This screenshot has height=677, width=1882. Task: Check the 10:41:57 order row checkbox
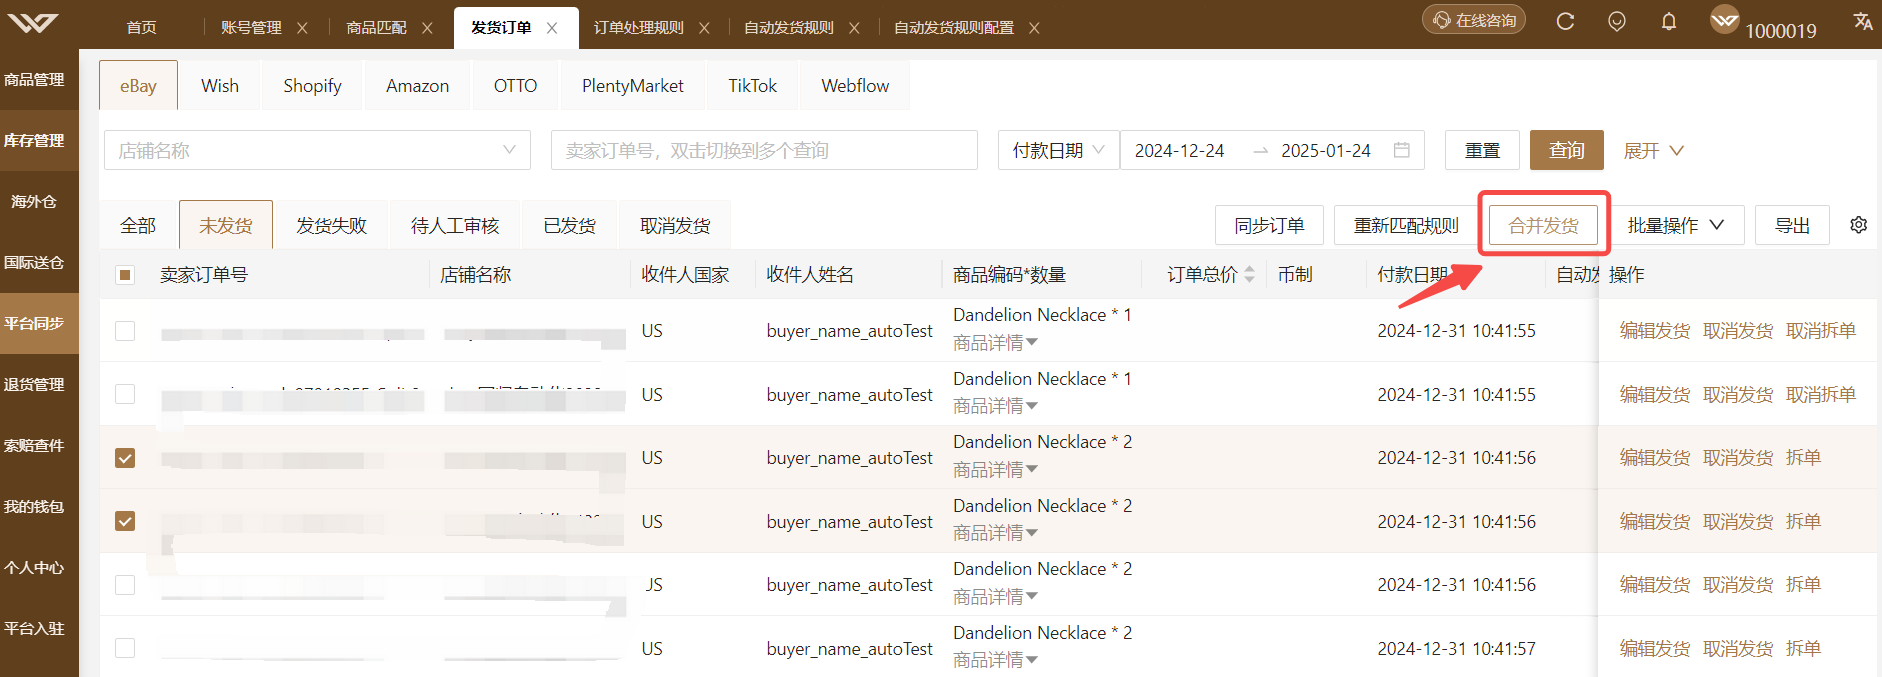pos(125,648)
